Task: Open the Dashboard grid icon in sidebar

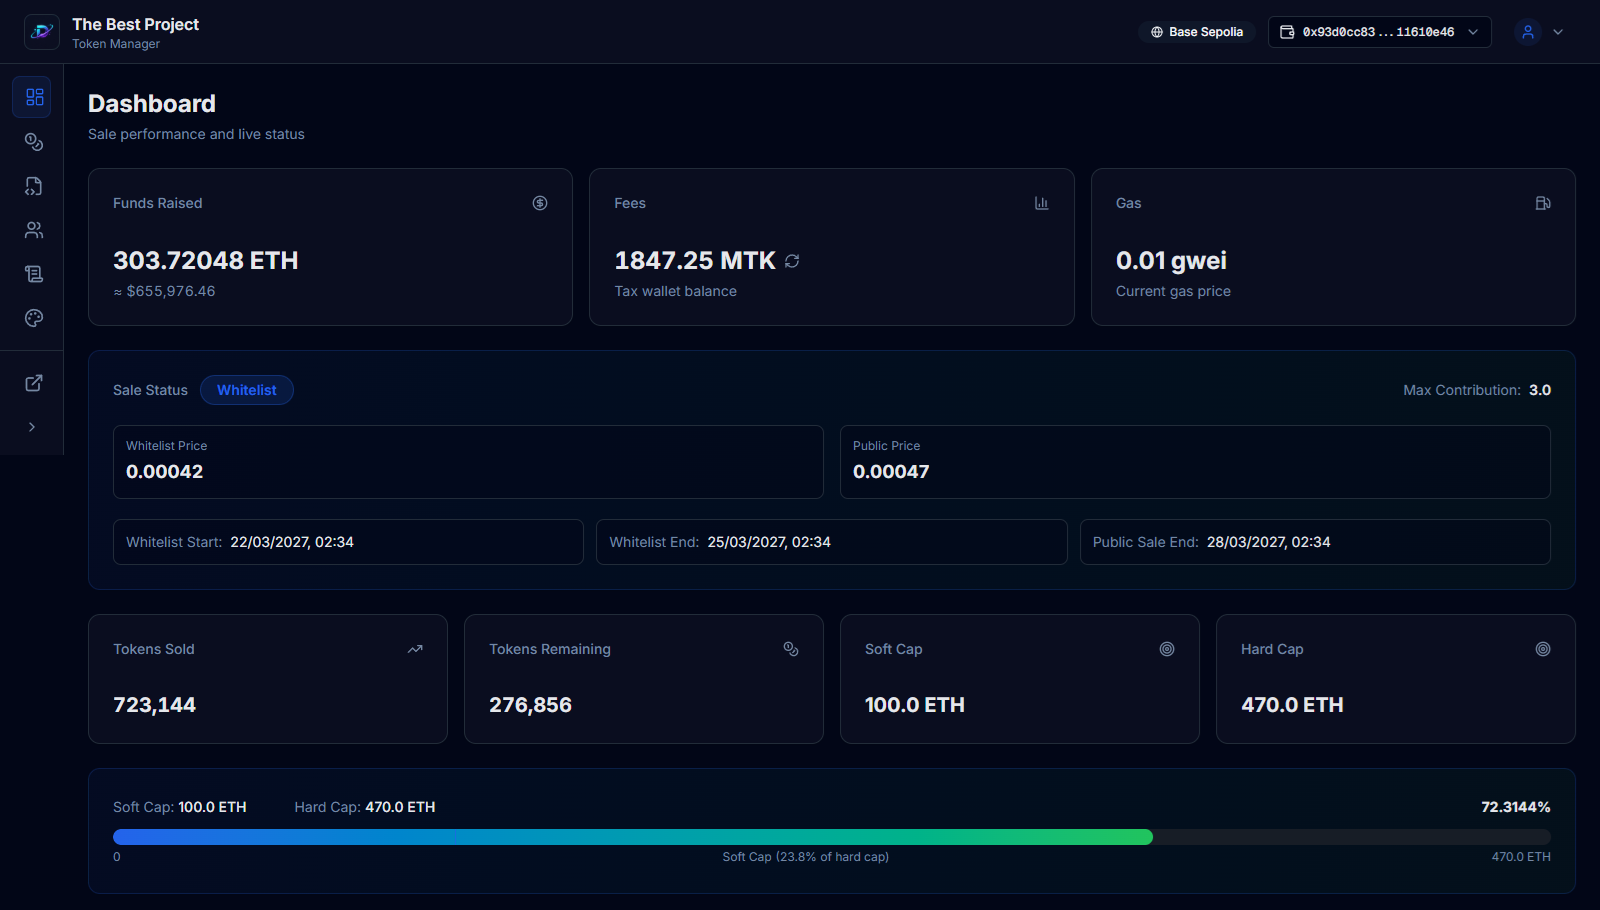Action: tap(34, 97)
